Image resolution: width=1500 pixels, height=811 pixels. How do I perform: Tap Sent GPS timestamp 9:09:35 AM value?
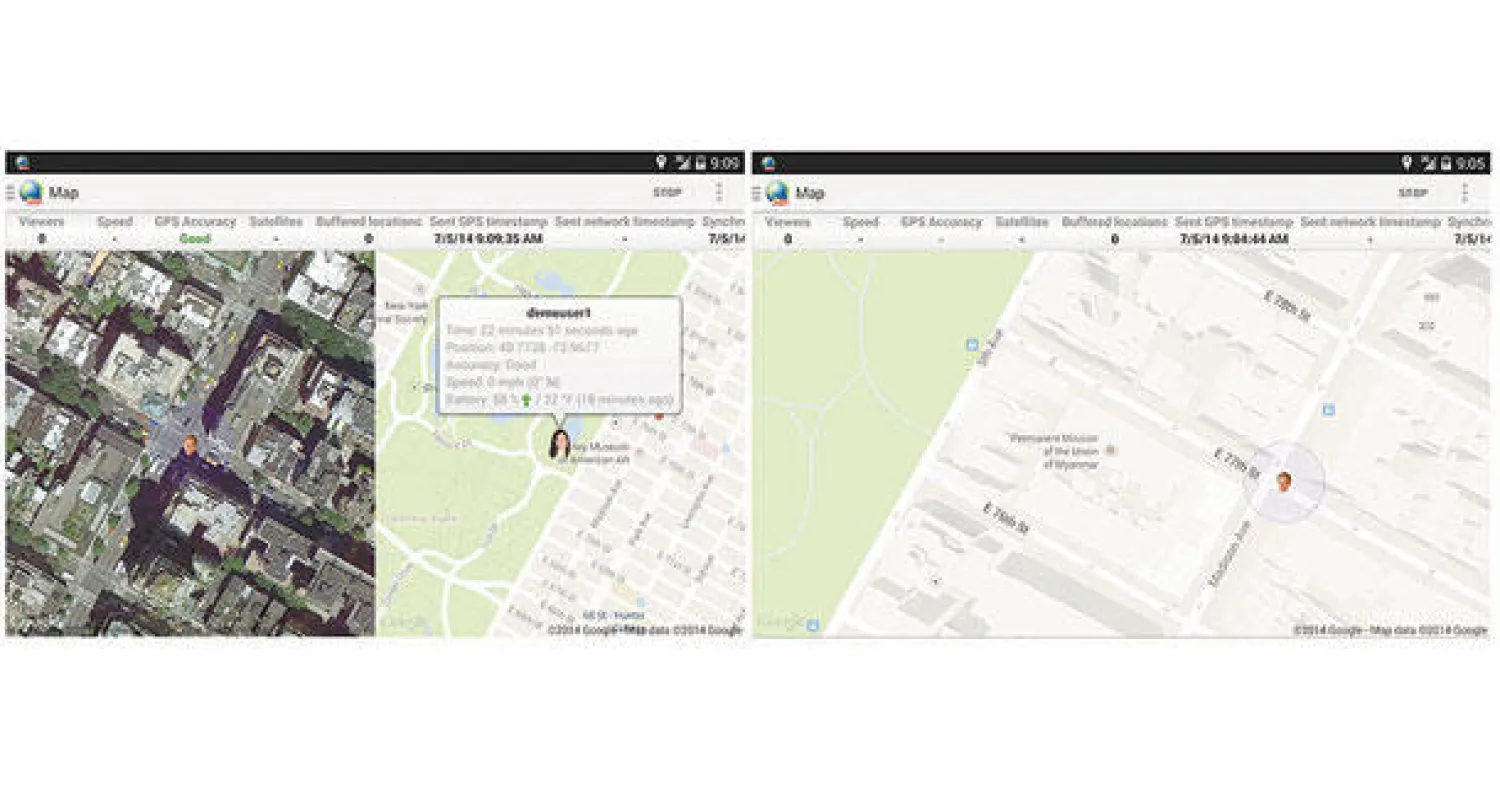click(488, 239)
